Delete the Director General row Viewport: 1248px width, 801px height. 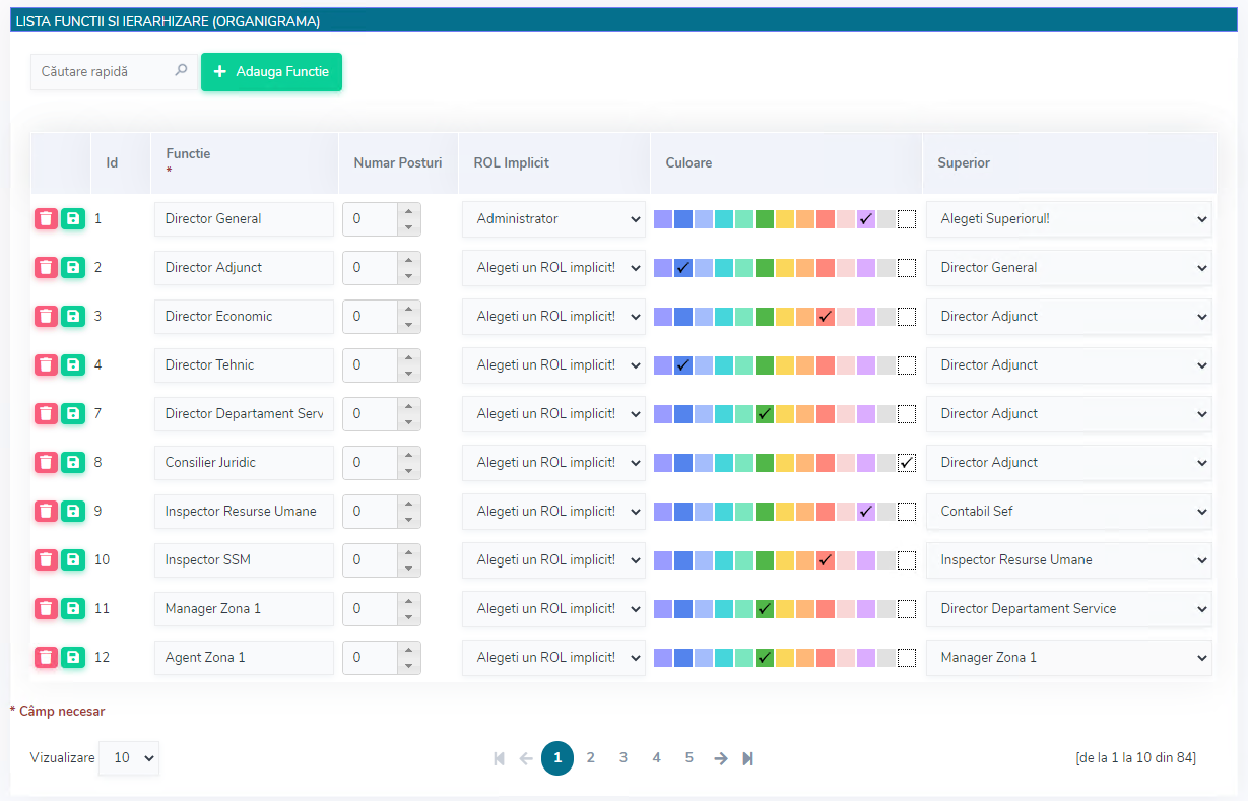click(x=46, y=219)
